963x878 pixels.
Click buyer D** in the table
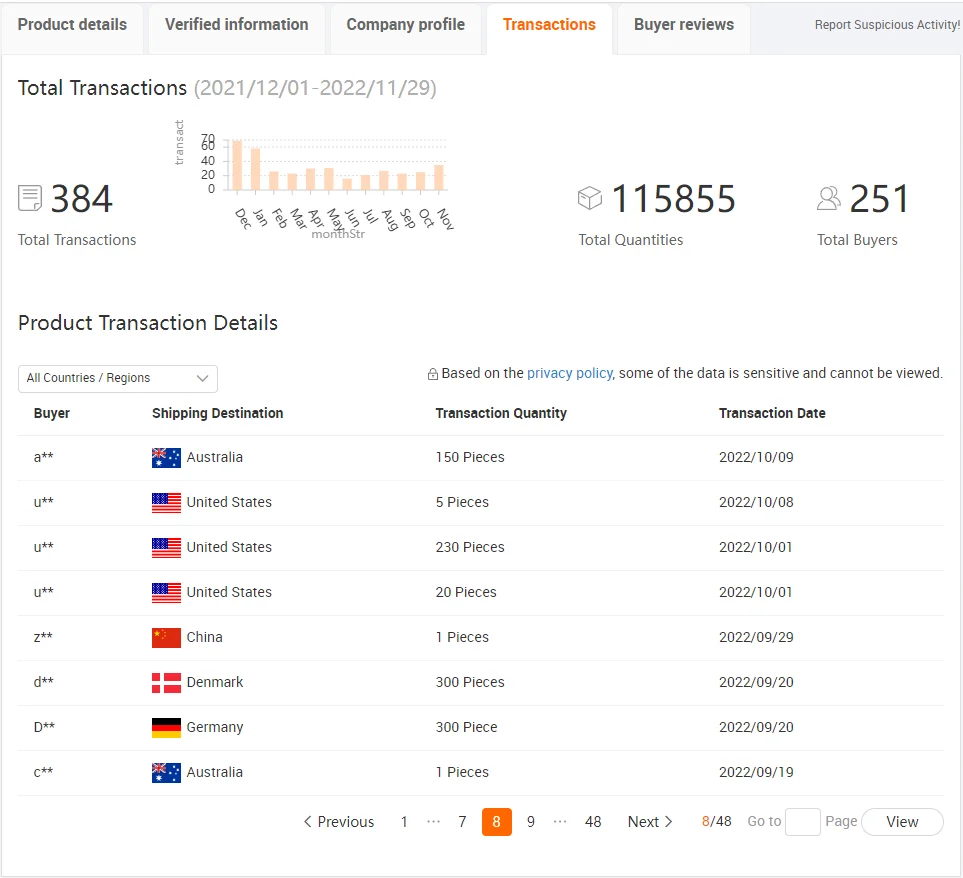[x=44, y=727]
